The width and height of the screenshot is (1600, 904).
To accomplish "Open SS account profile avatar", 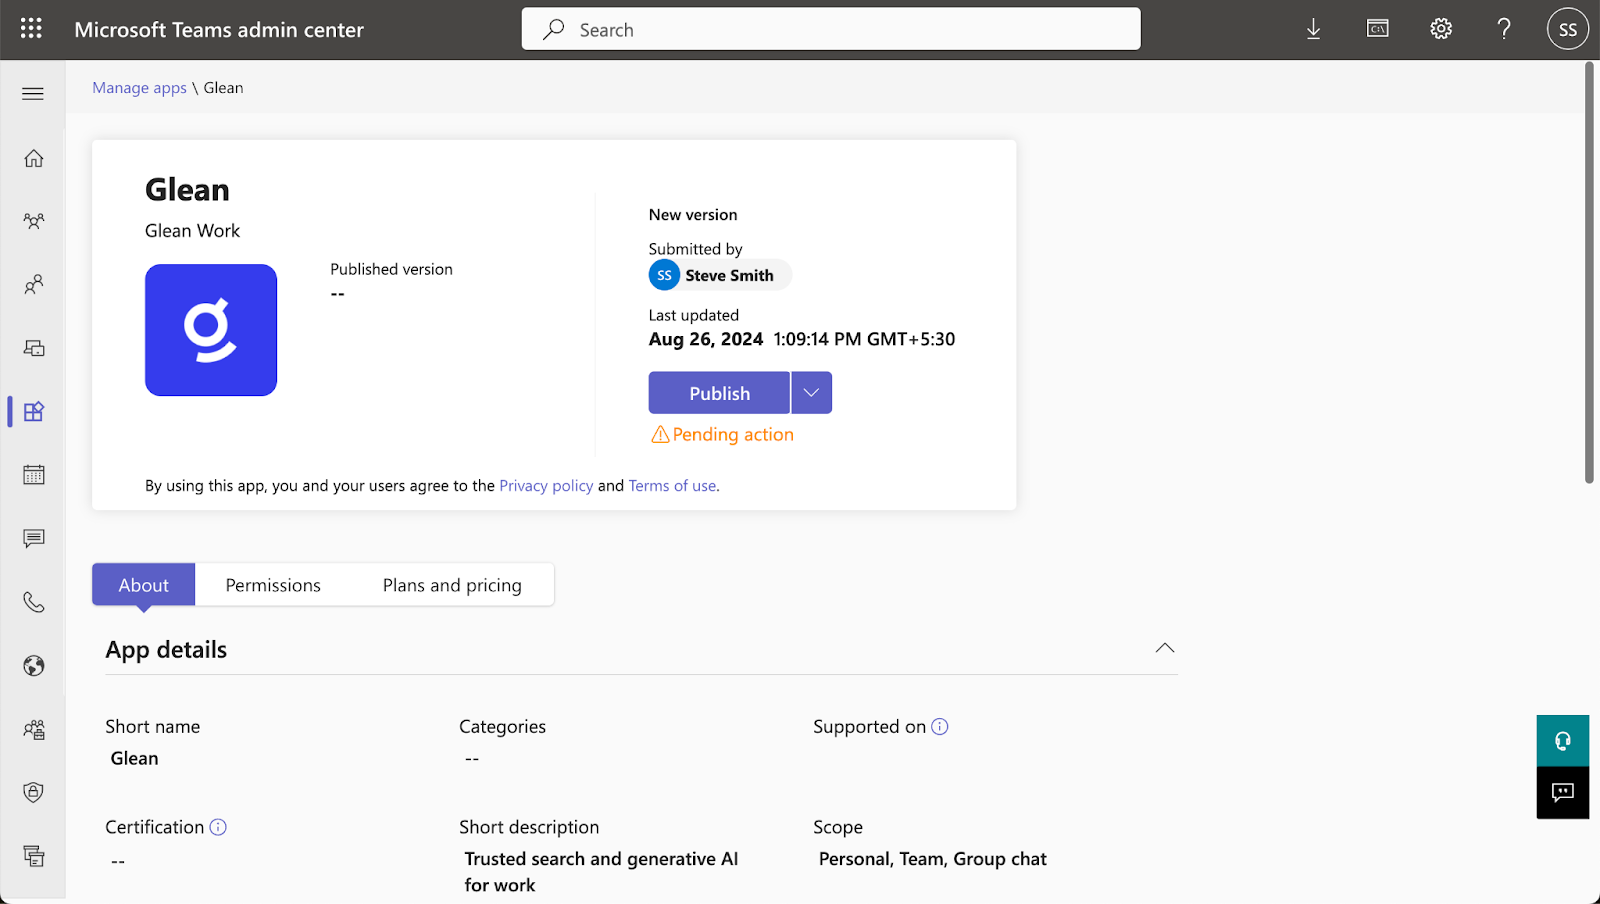I will point(1568,29).
